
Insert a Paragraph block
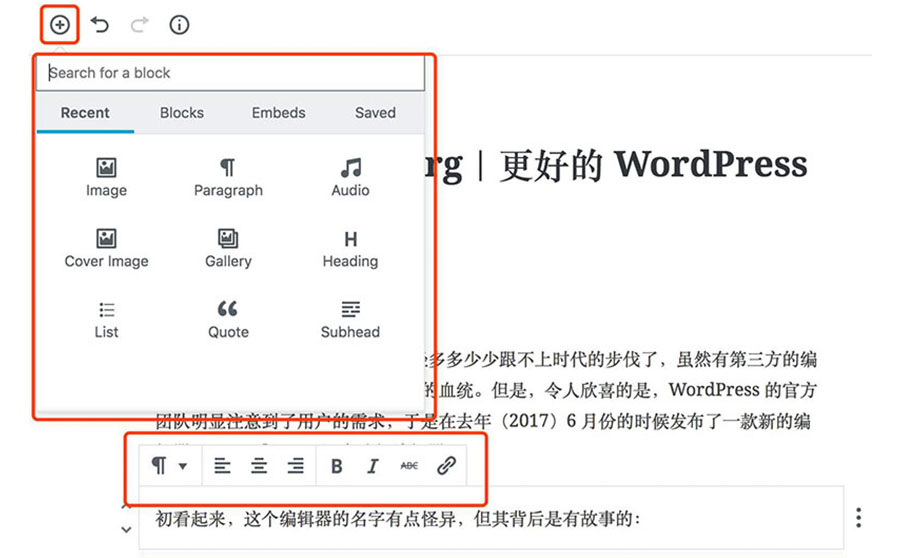(x=228, y=177)
